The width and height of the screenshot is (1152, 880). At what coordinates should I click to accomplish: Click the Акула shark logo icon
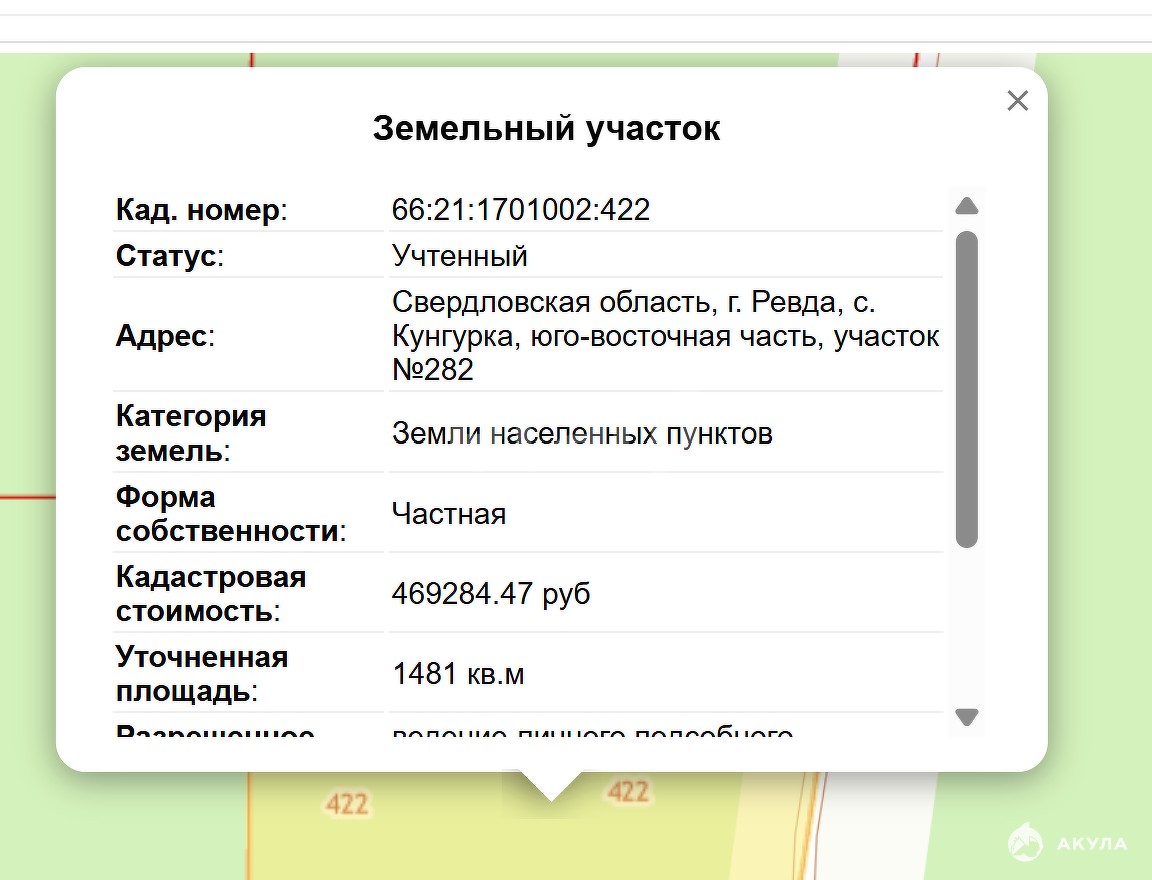coord(1026,842)
